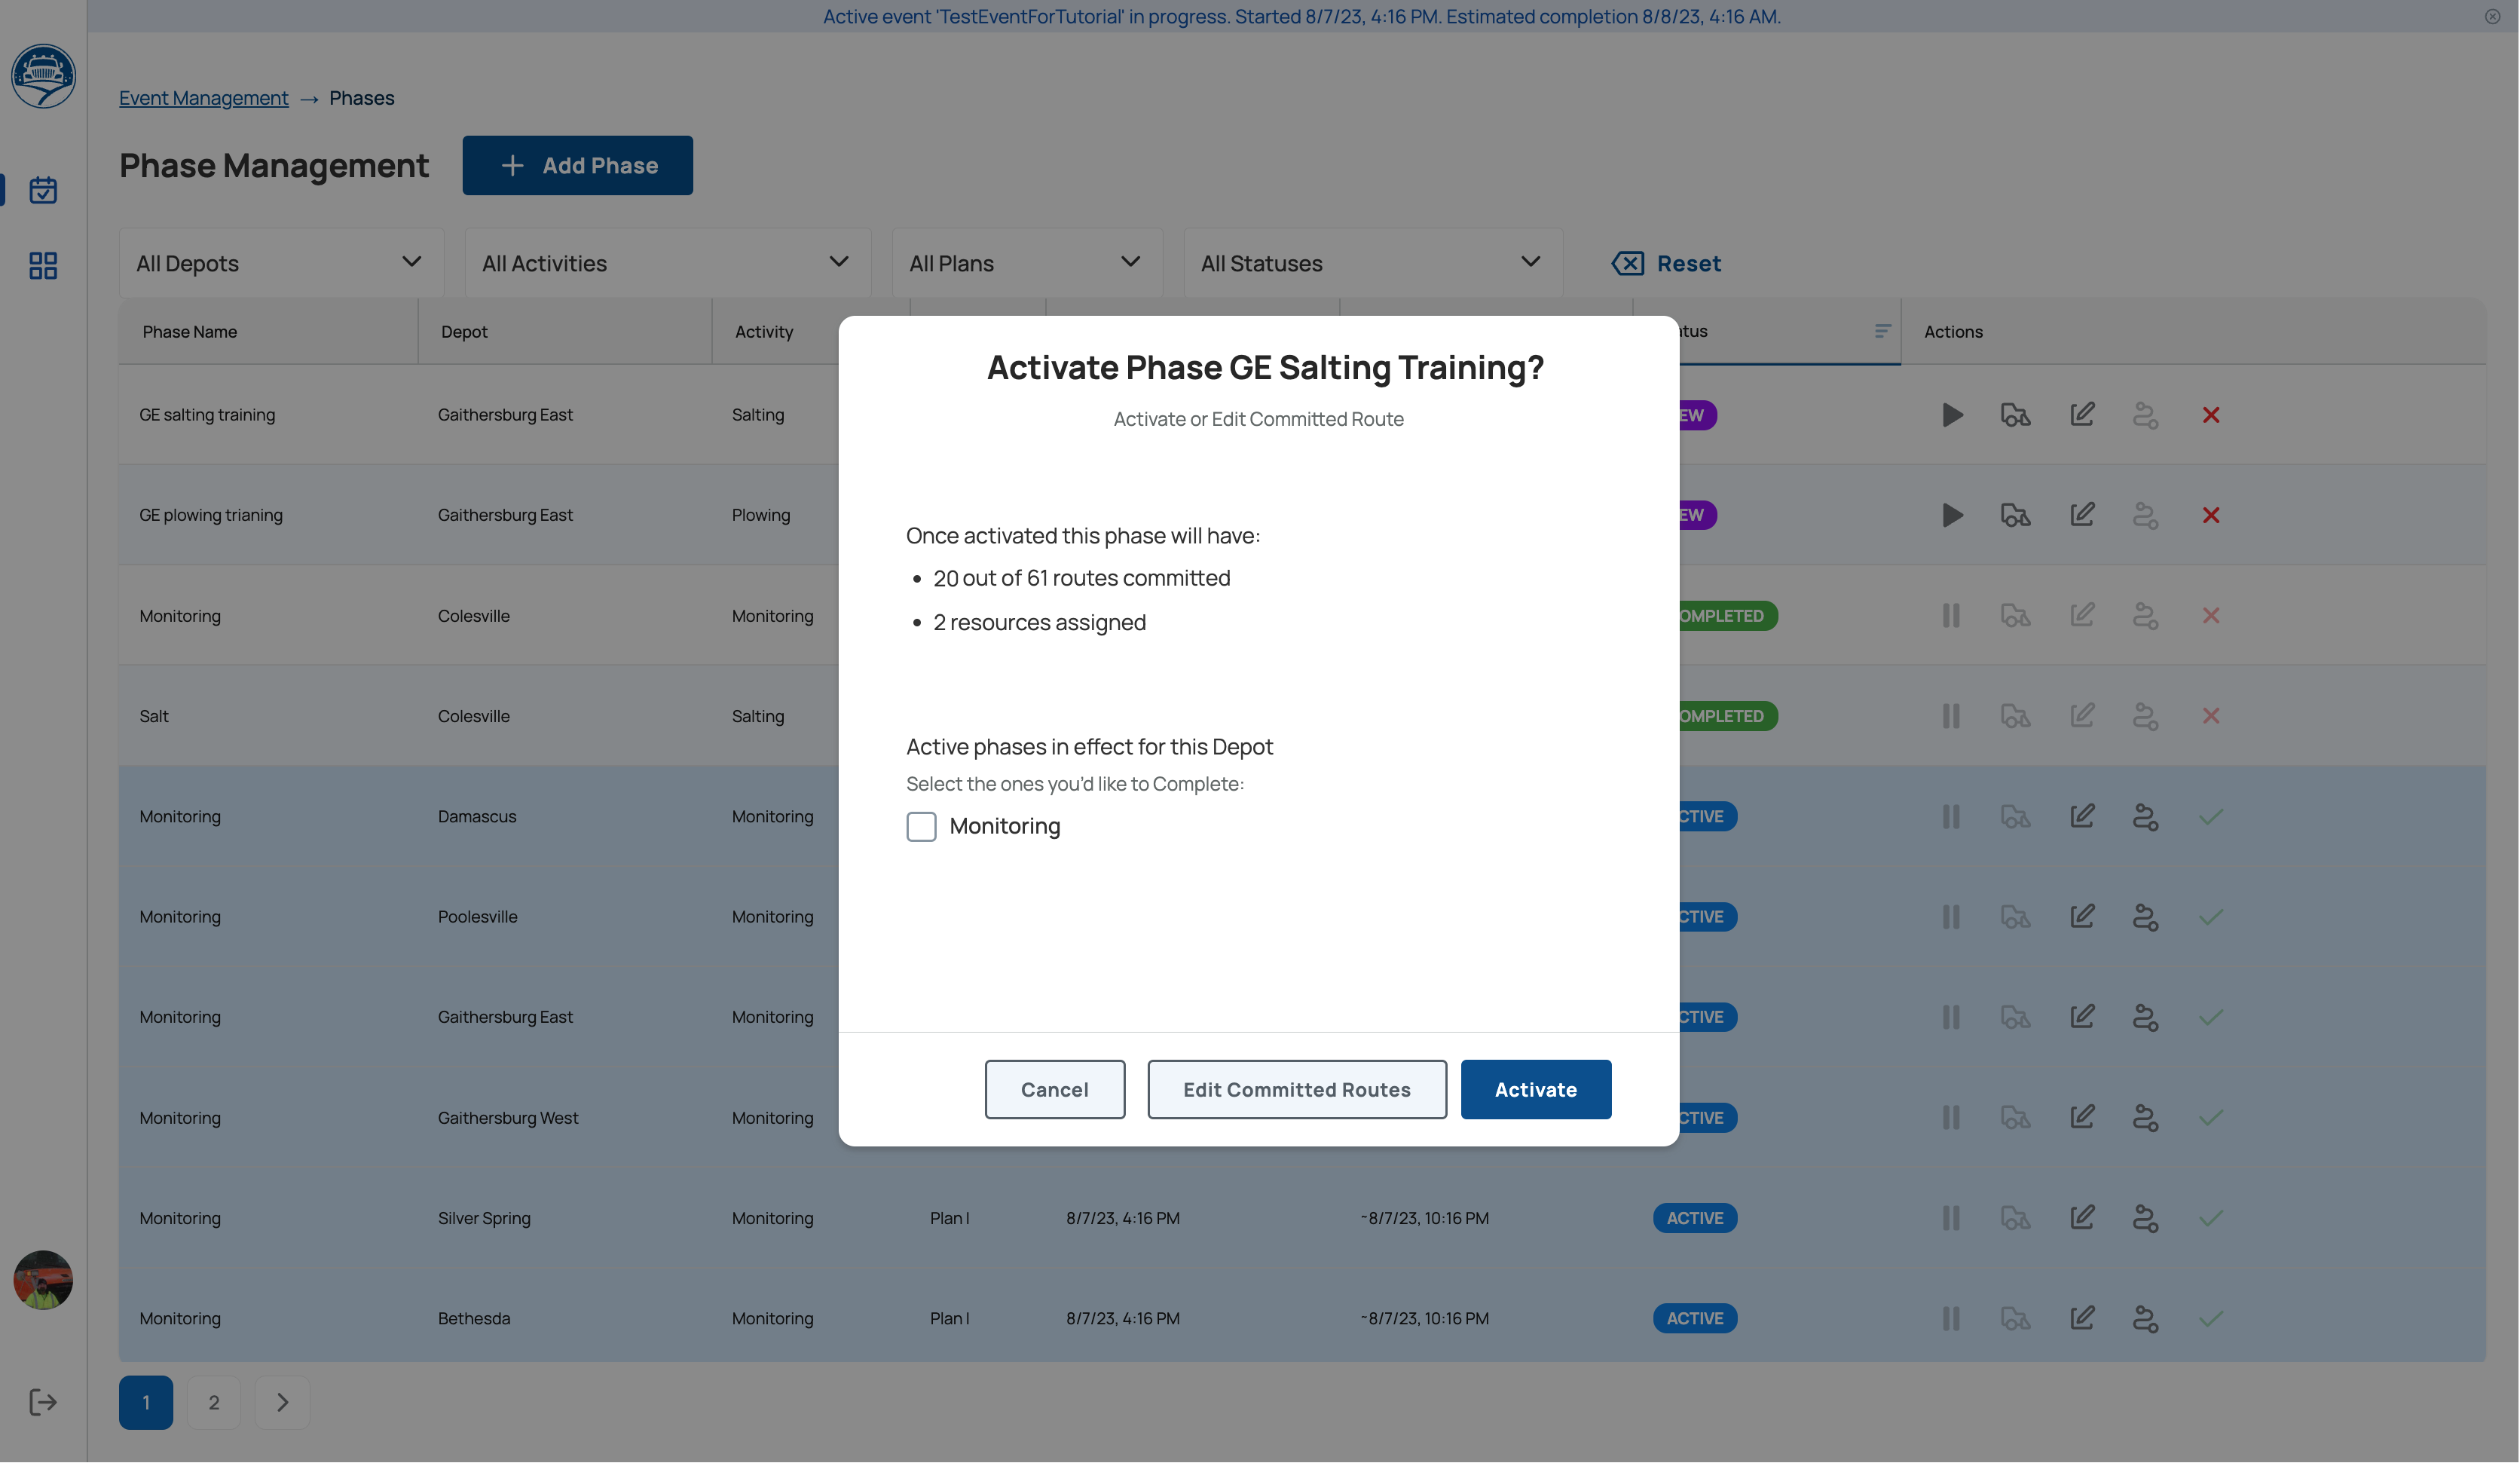Click next page arrow in pagination
Viewport: 2520px width, 1463px height.
tap(282, 1402)
